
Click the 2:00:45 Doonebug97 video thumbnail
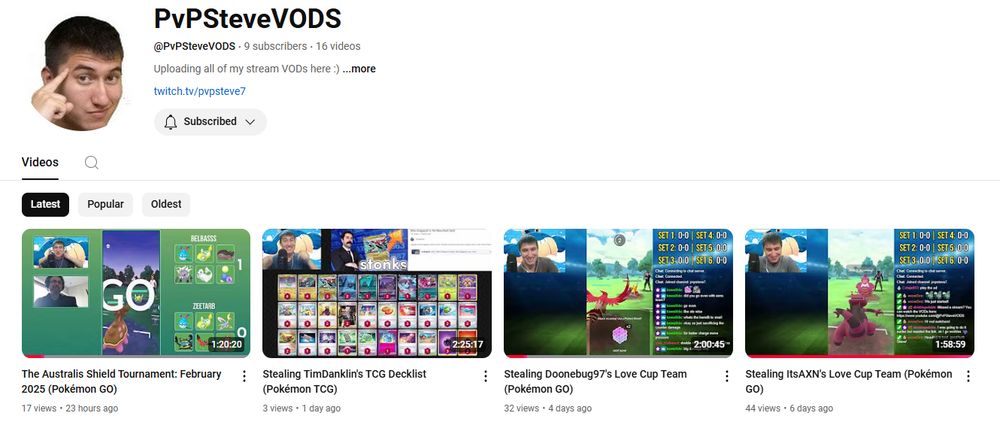pyautogui.click(x=618, y=293)
